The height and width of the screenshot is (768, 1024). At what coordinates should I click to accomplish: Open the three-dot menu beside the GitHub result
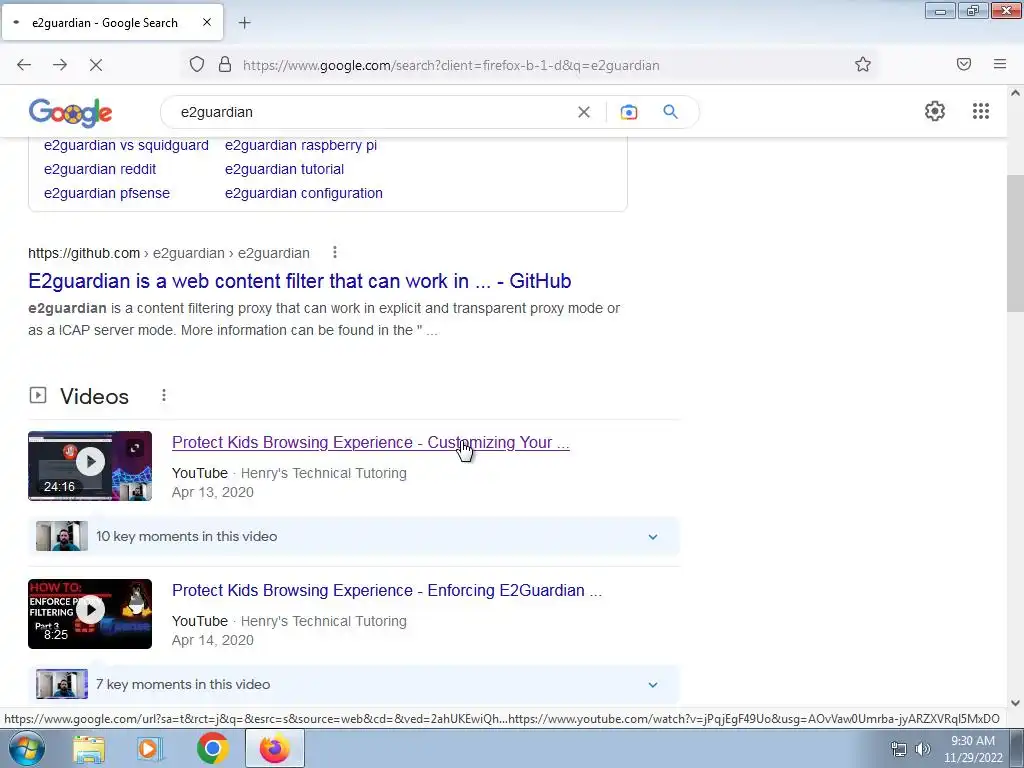point(334,252)
